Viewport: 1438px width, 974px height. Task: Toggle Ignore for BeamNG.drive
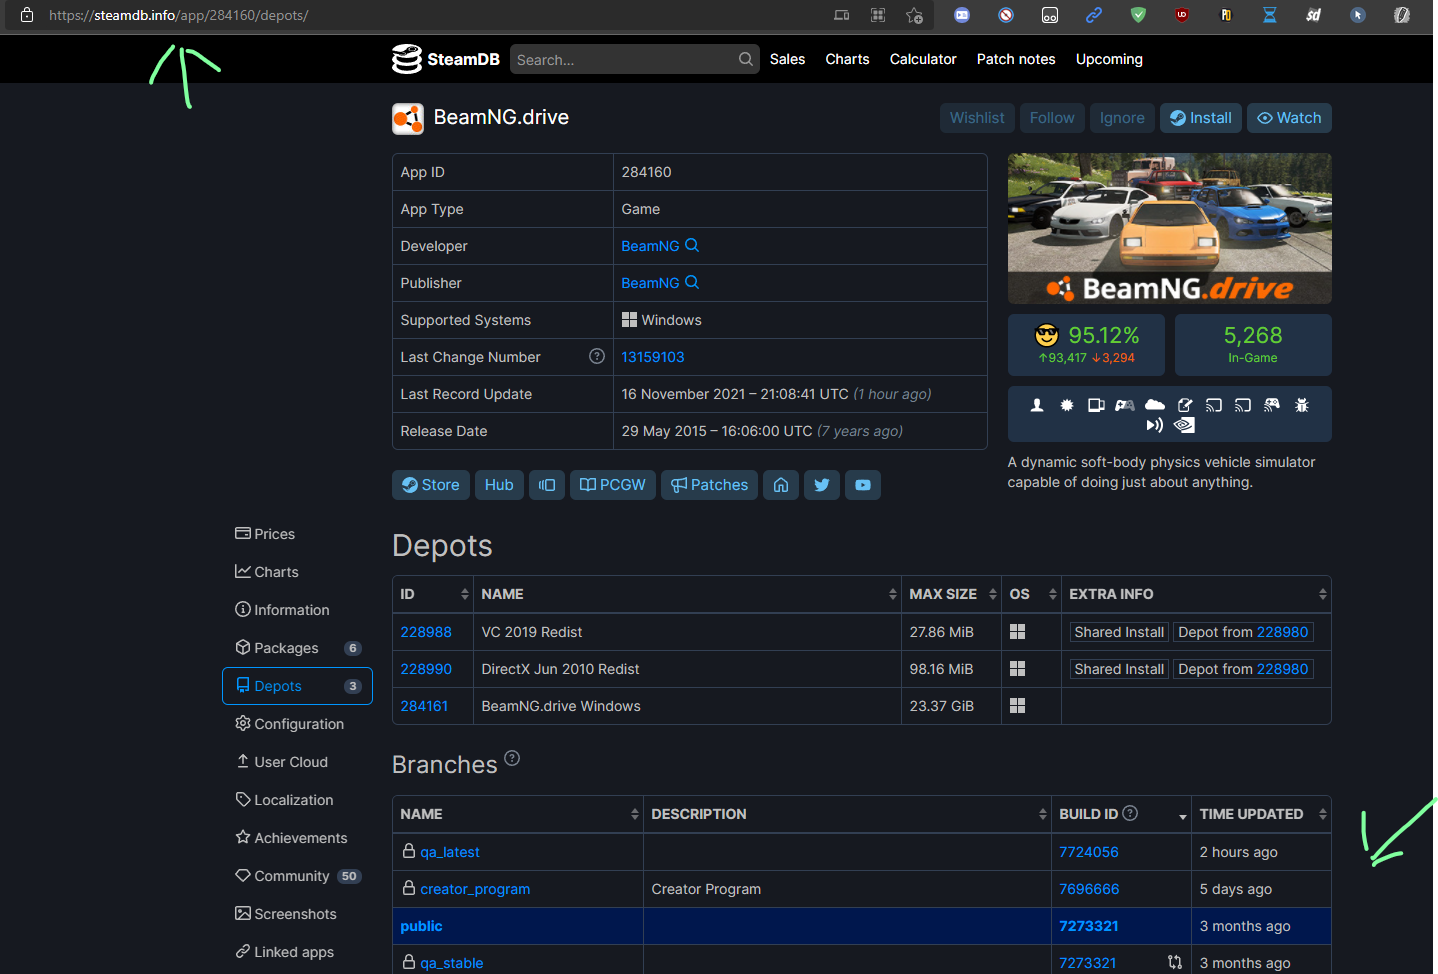point(1122,118)
